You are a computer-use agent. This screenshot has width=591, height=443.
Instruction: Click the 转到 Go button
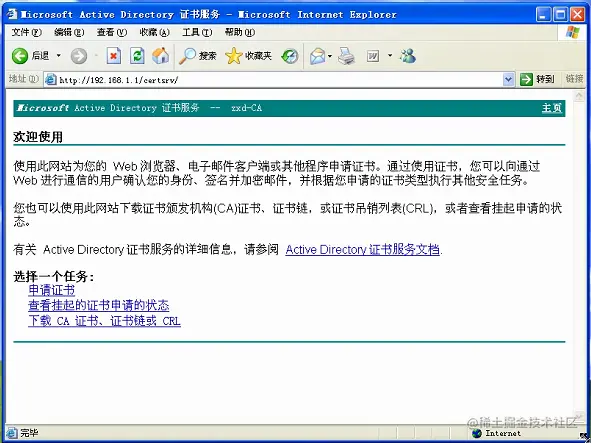pyautogui.click(x=537, y=79)
